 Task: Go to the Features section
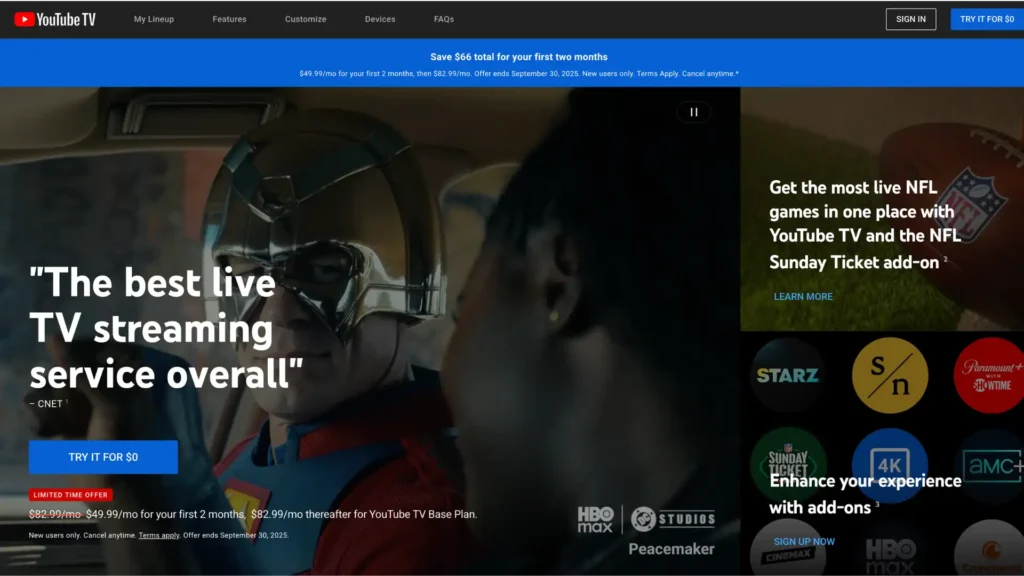pyautogui.click(x=229, y=19)
